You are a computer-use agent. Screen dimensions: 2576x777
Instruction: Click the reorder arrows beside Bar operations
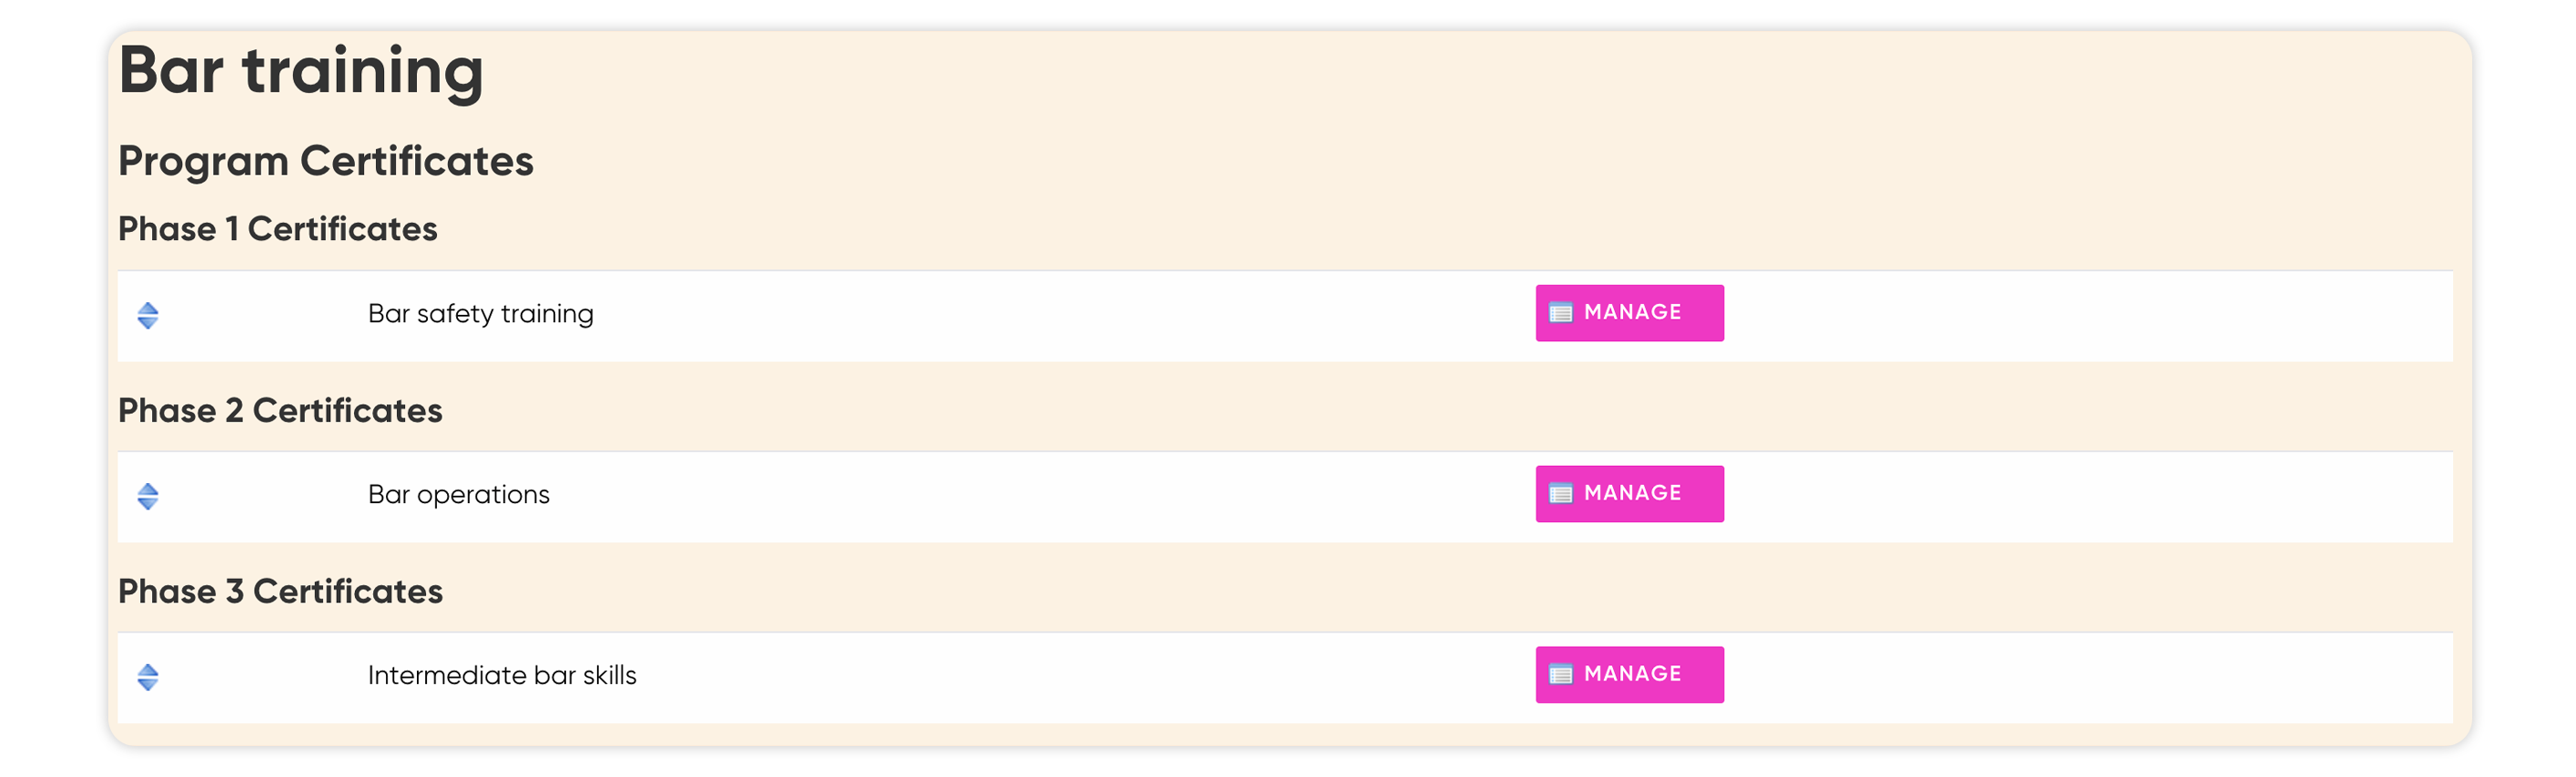tap(148, 496)
